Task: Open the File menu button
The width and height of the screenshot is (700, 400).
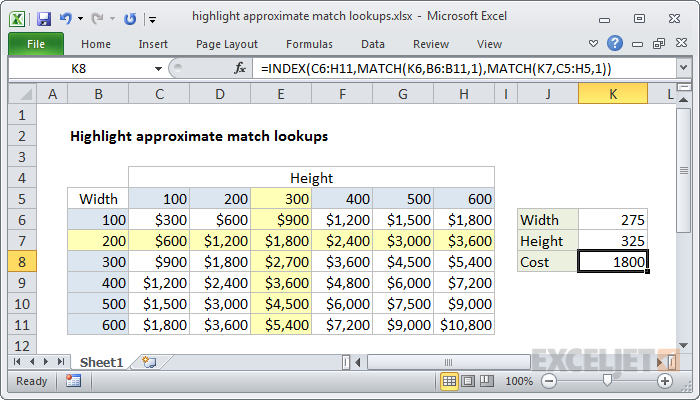Action: 35,44
